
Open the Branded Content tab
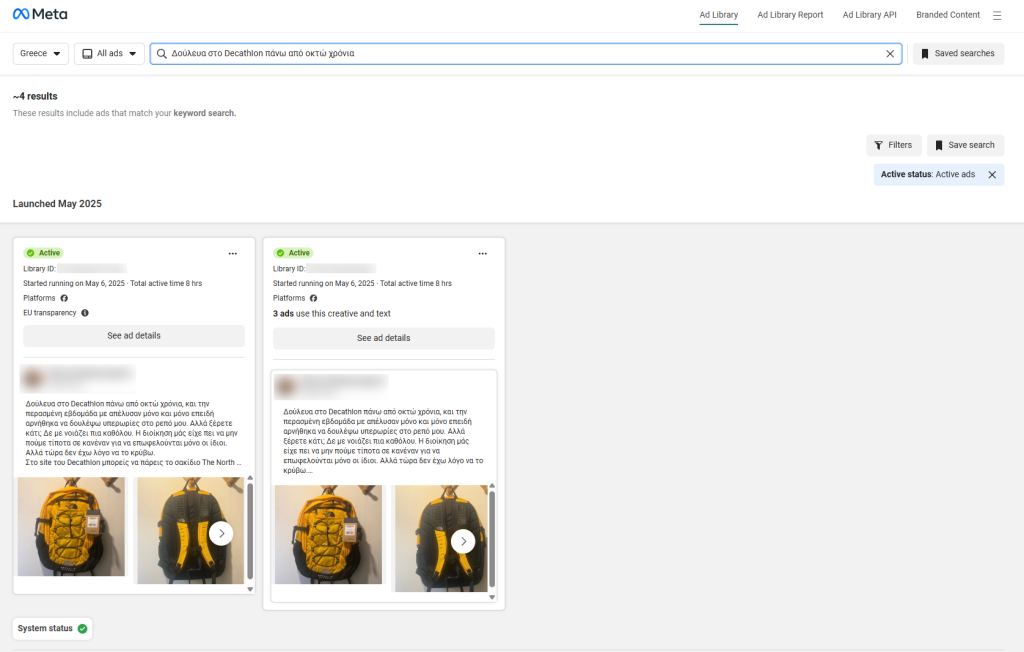pyautogui.click(x=948, y=15)
